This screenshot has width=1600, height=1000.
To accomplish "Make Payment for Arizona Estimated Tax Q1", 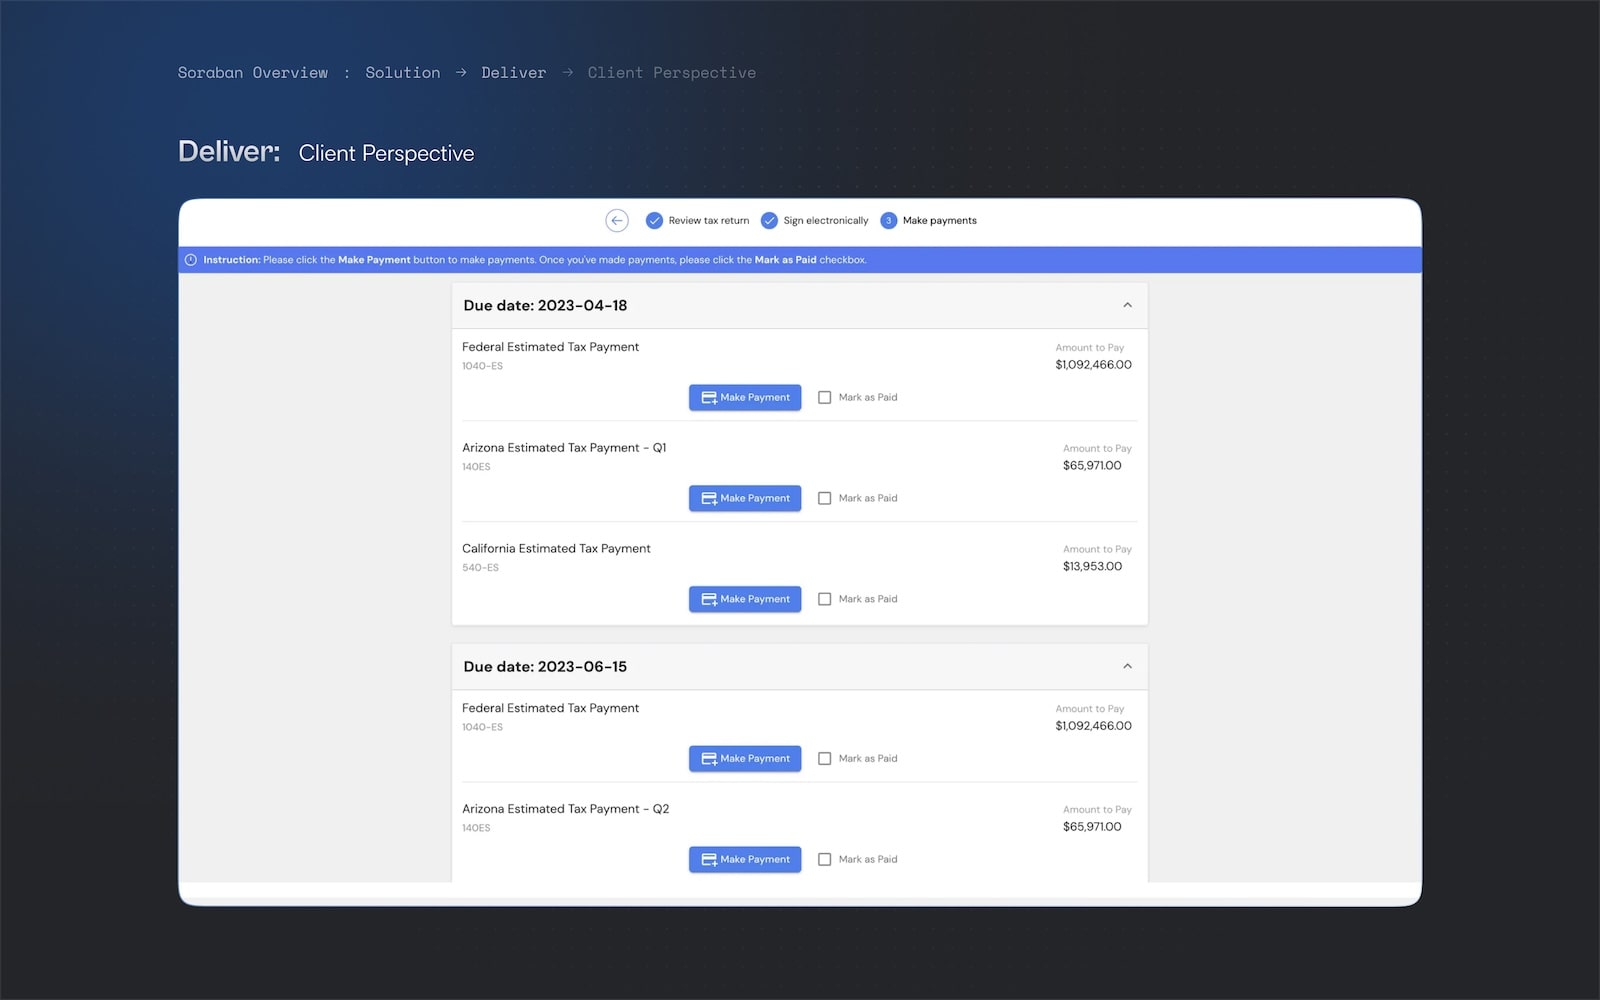I will click(745, 498).
